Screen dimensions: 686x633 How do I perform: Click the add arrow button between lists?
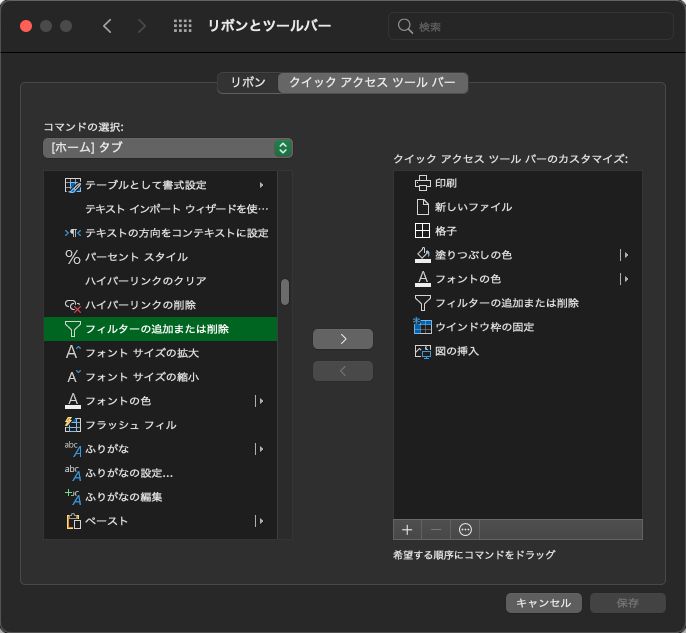(343, 339)
